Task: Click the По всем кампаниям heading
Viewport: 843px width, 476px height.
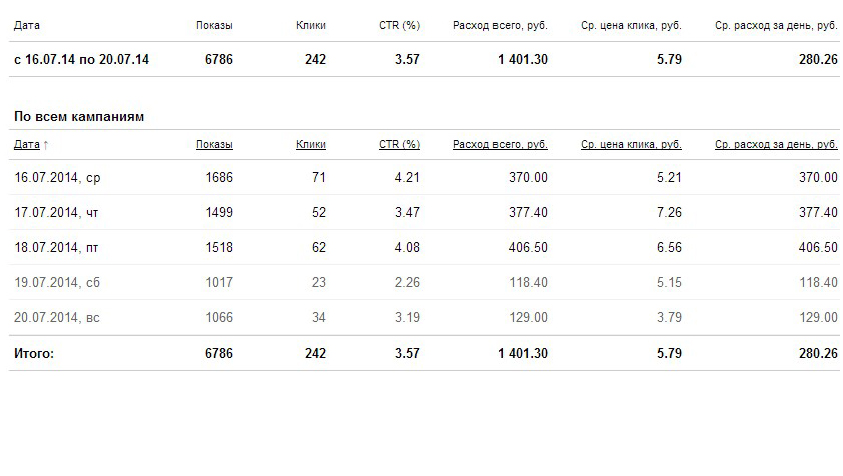Action: pyautogui.click(x=79, y=117)
